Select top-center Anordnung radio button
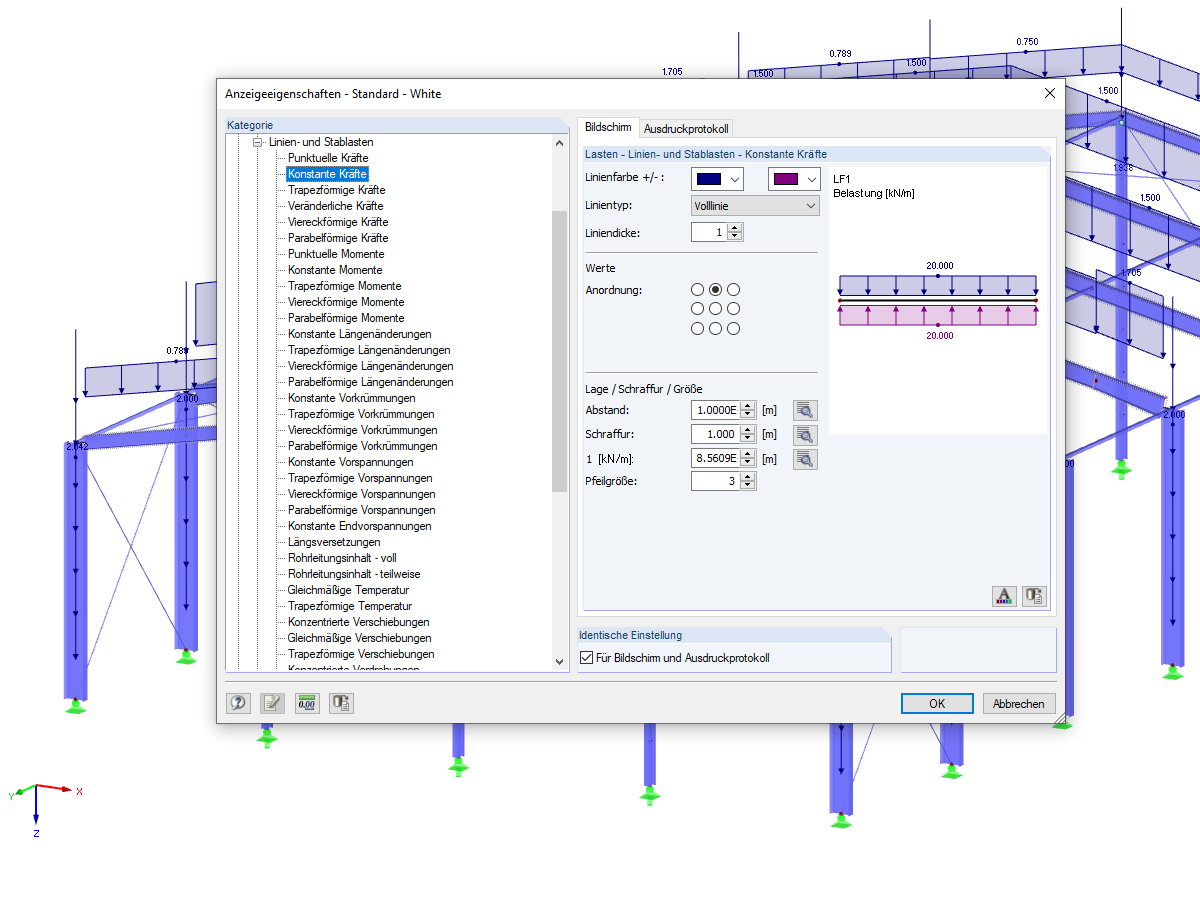 click(715, 289)
